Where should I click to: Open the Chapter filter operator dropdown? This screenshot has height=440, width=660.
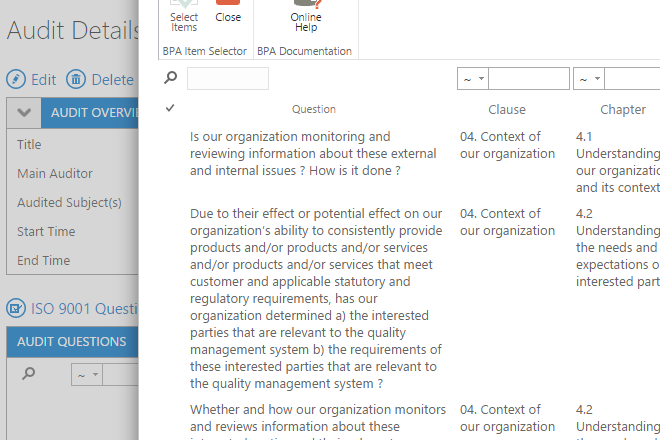(589, 78)
